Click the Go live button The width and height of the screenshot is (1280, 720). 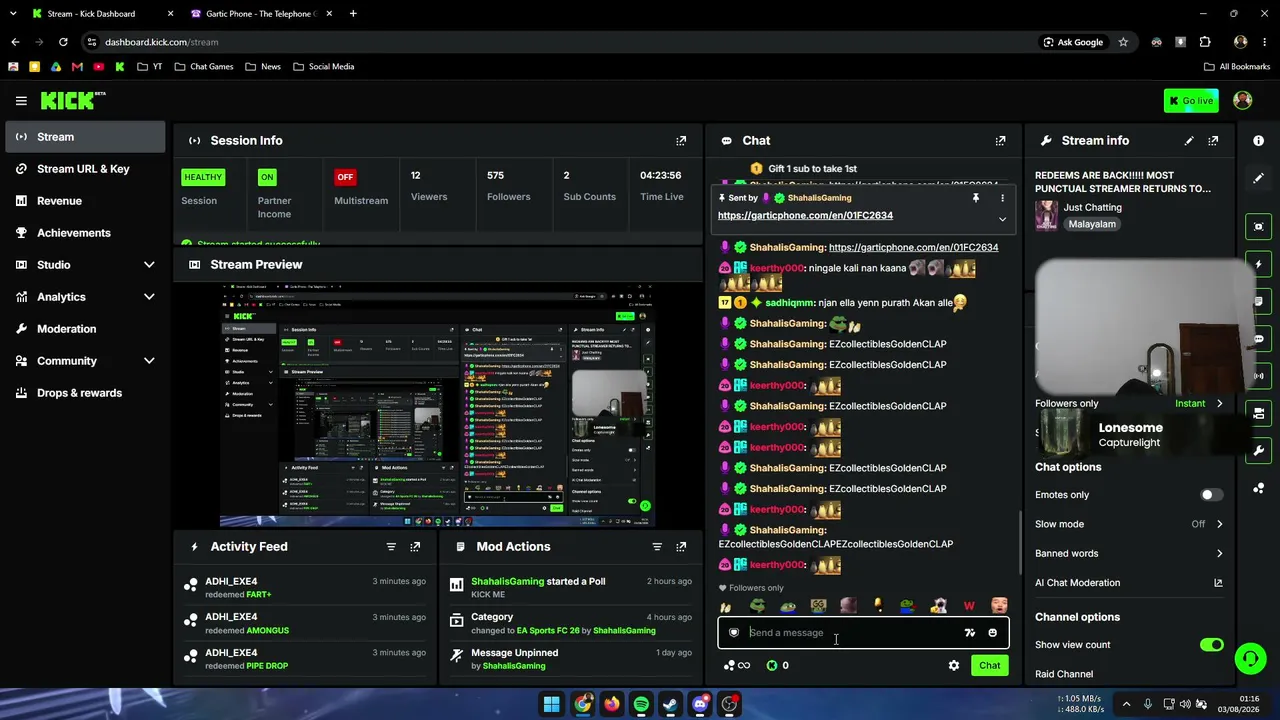coord(1191,101)
